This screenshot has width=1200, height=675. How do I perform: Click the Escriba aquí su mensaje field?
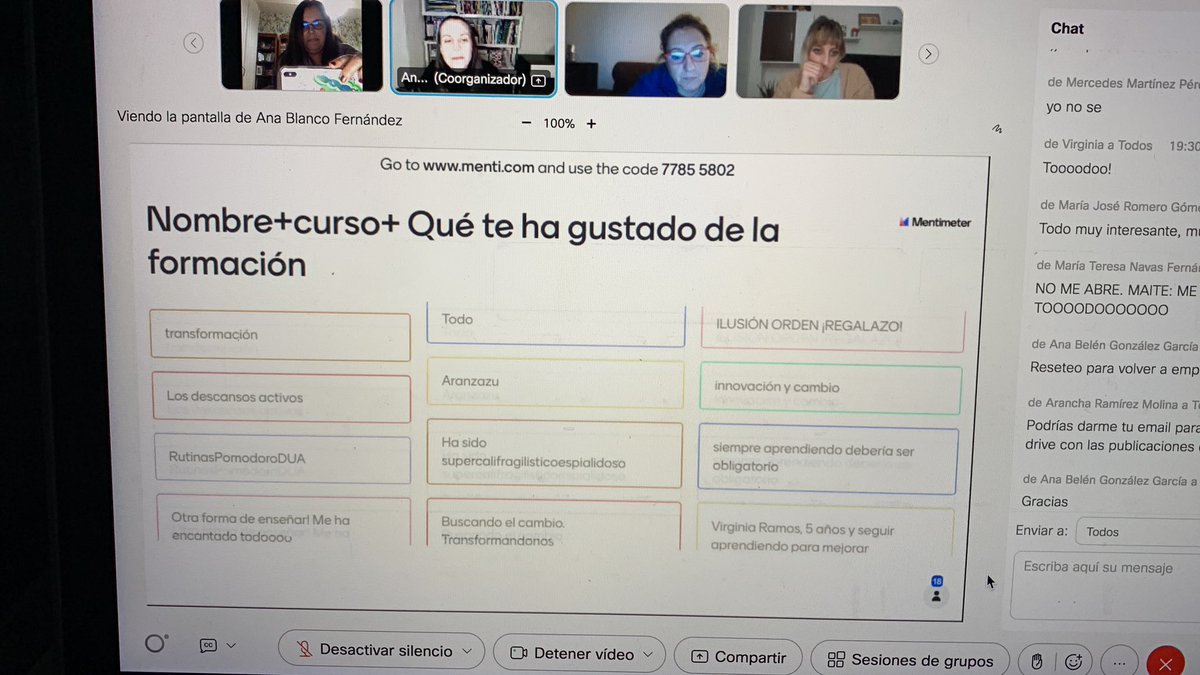click(1100, 567)
